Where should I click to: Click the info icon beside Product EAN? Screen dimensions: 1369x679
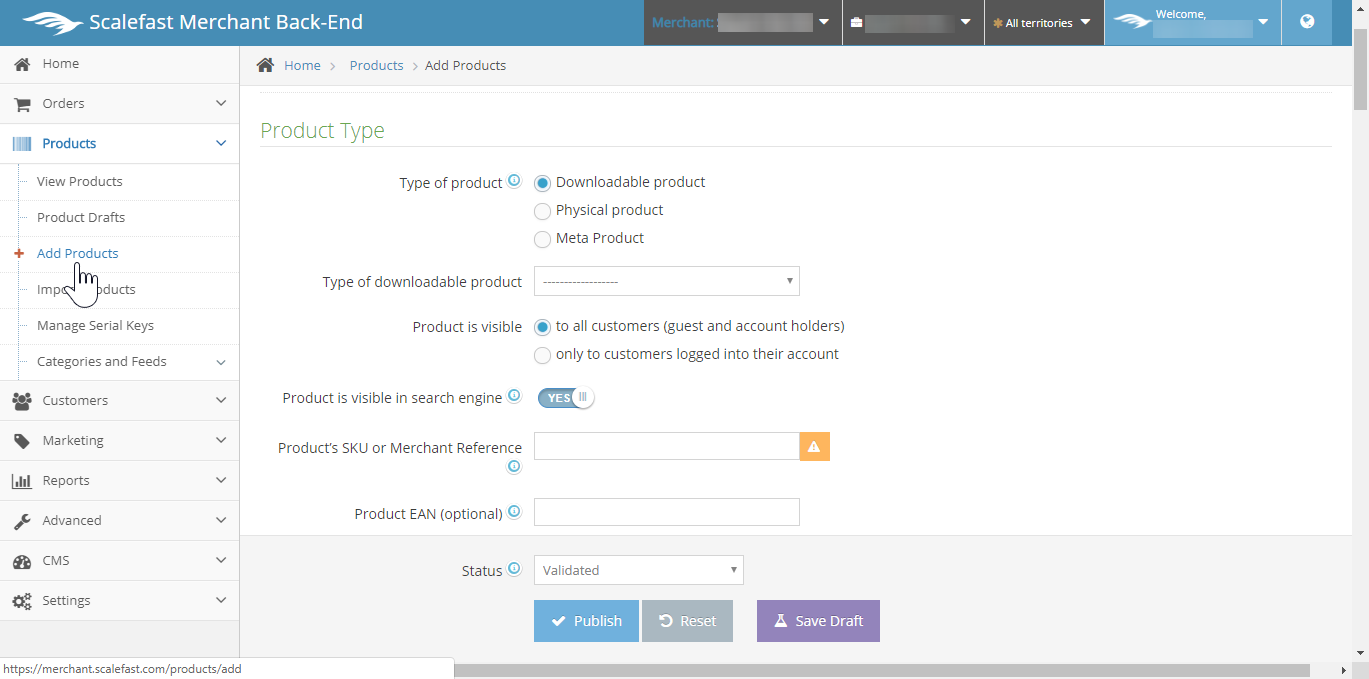point(514,512)
